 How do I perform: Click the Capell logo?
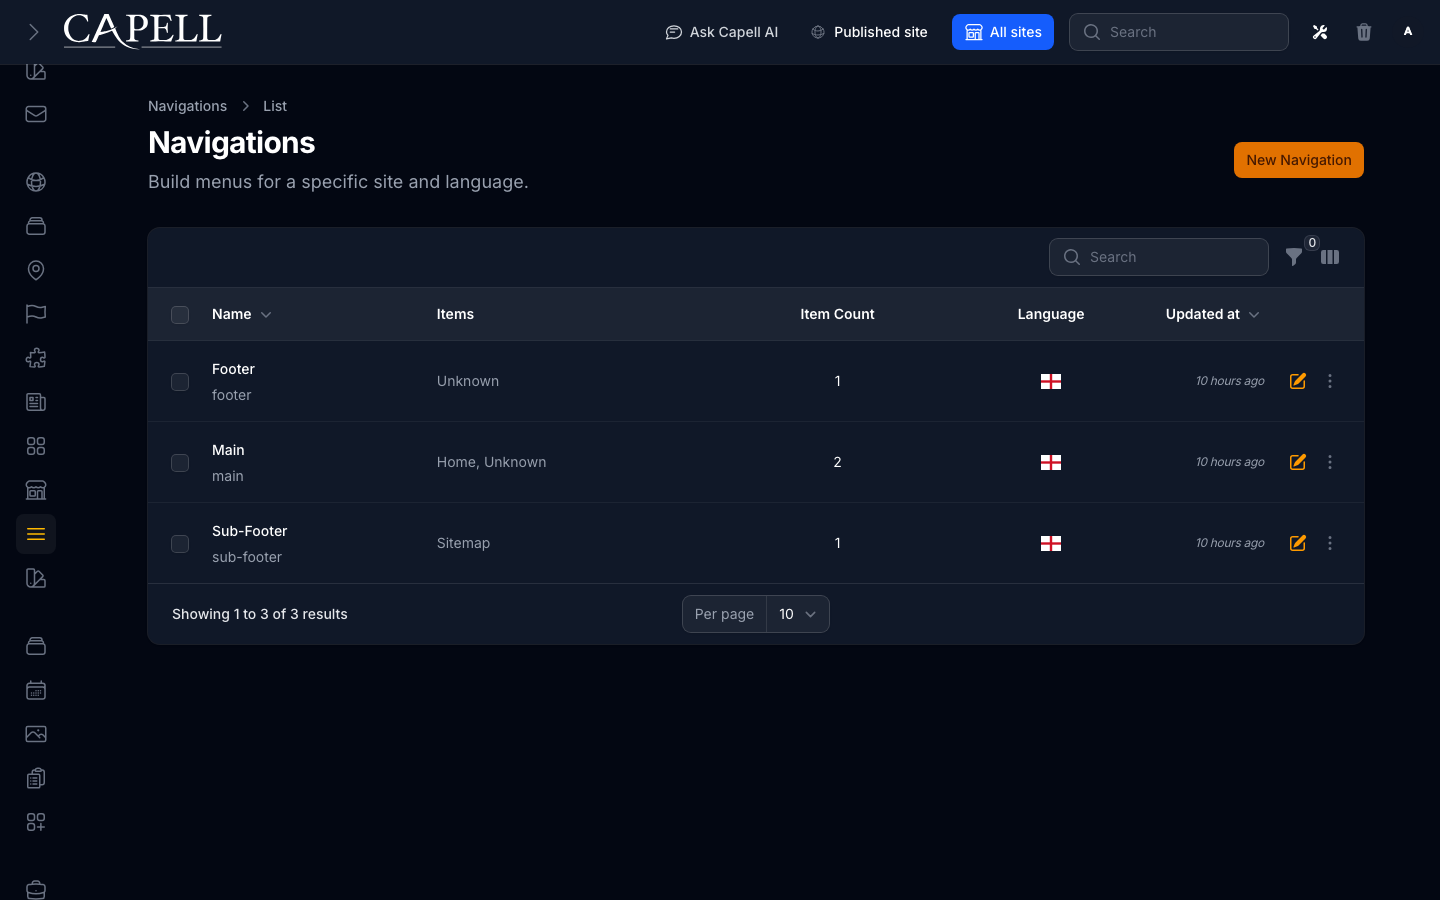click(x=143, y=31)
